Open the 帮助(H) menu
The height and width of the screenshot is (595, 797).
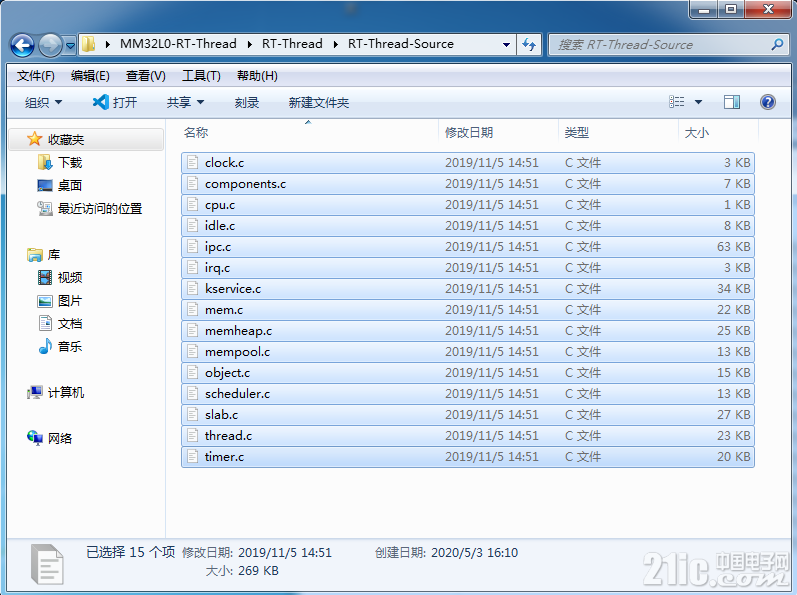click(x=257, y=76)
